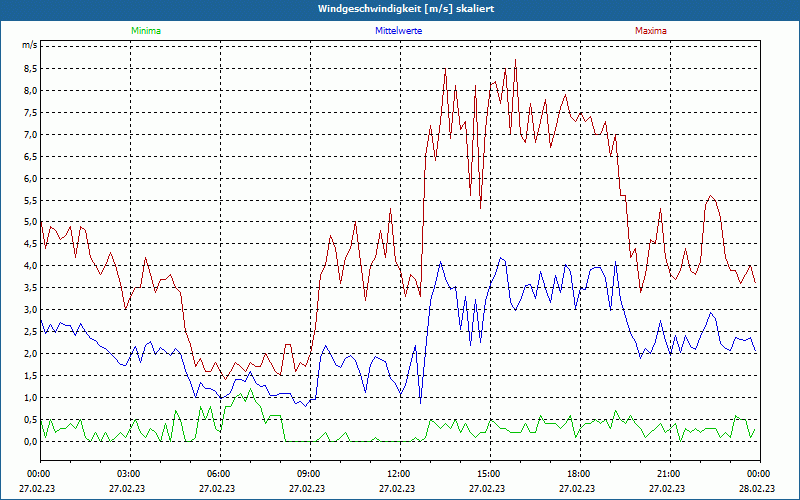Click the 12:00 time axis label

point(398,474)
